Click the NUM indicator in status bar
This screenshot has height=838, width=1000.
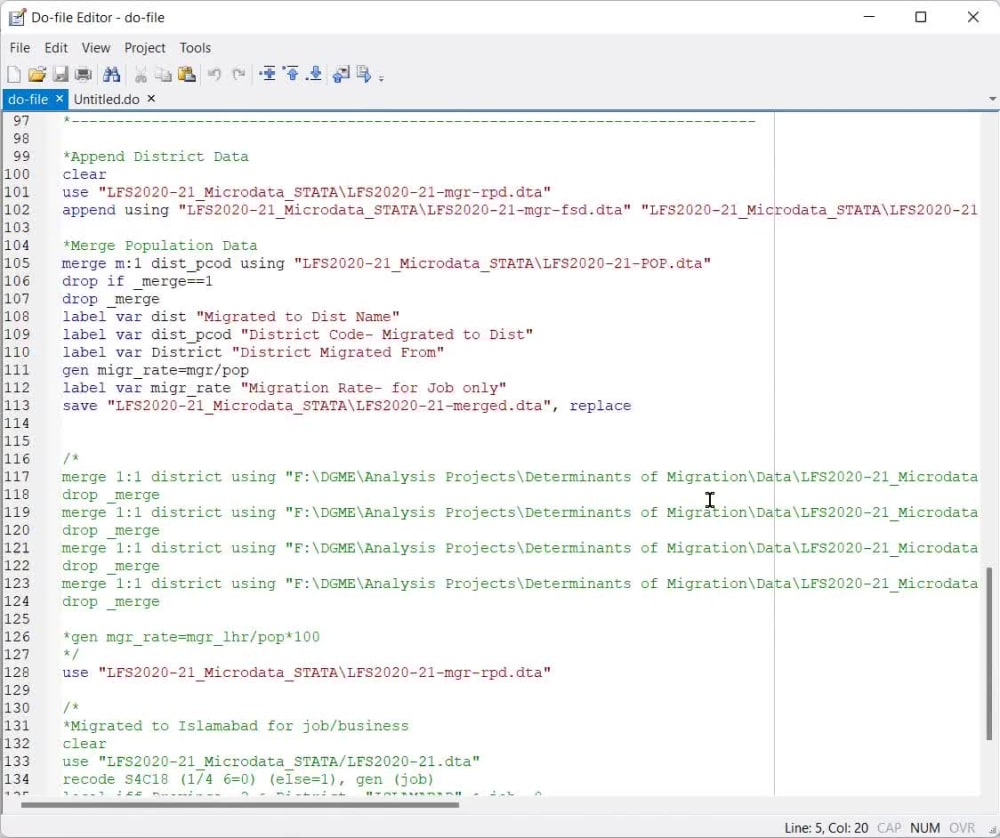coord(925,828)
